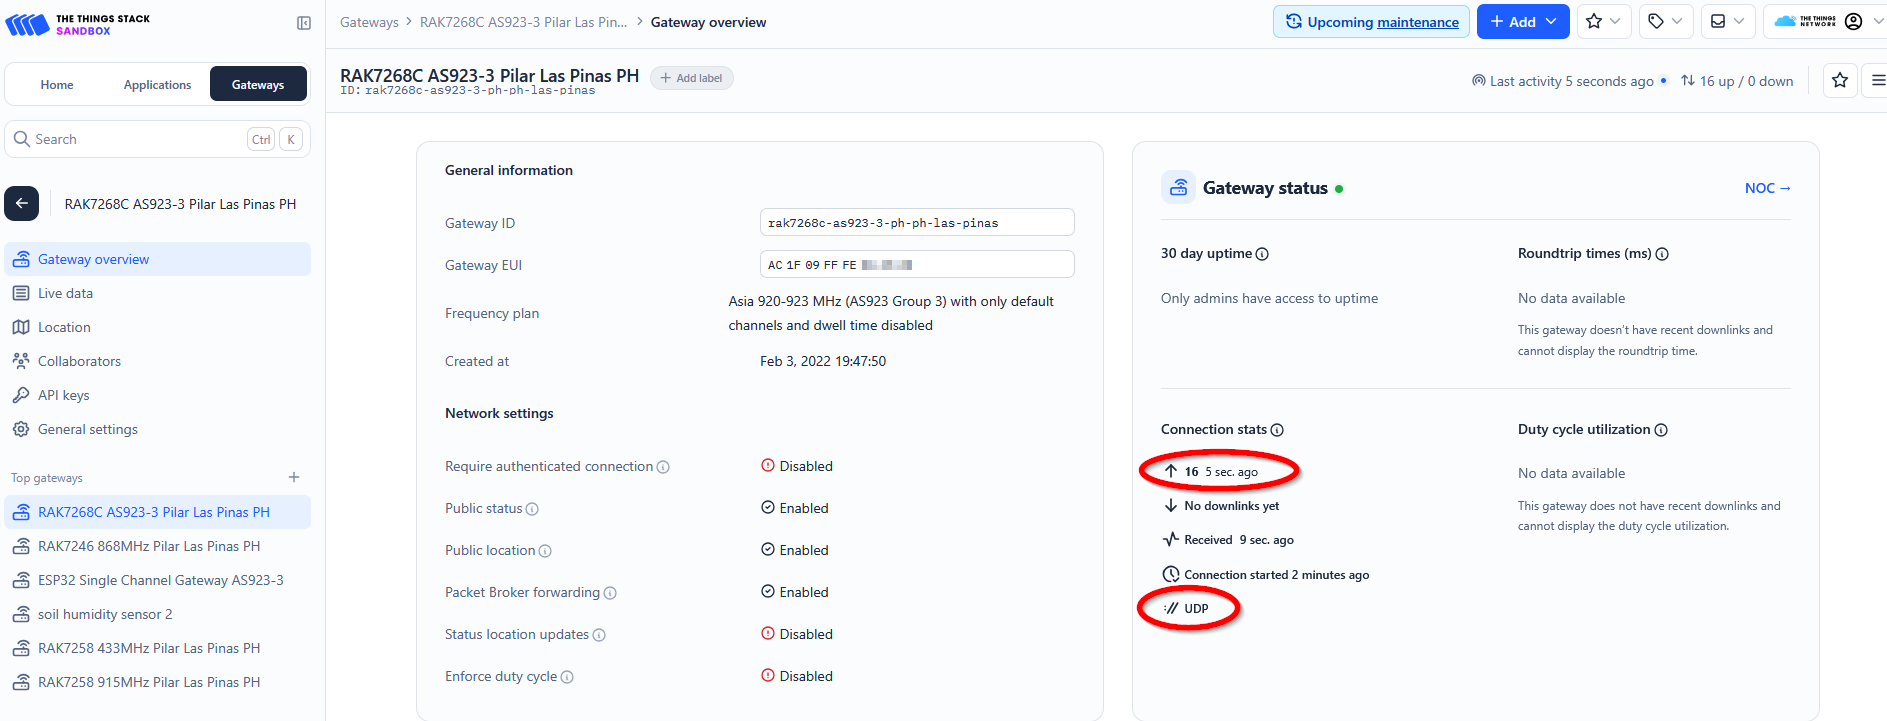Follow the NOC link in Gateway status
Viewport: 1887px width, 721px height.
[1766, 188]
